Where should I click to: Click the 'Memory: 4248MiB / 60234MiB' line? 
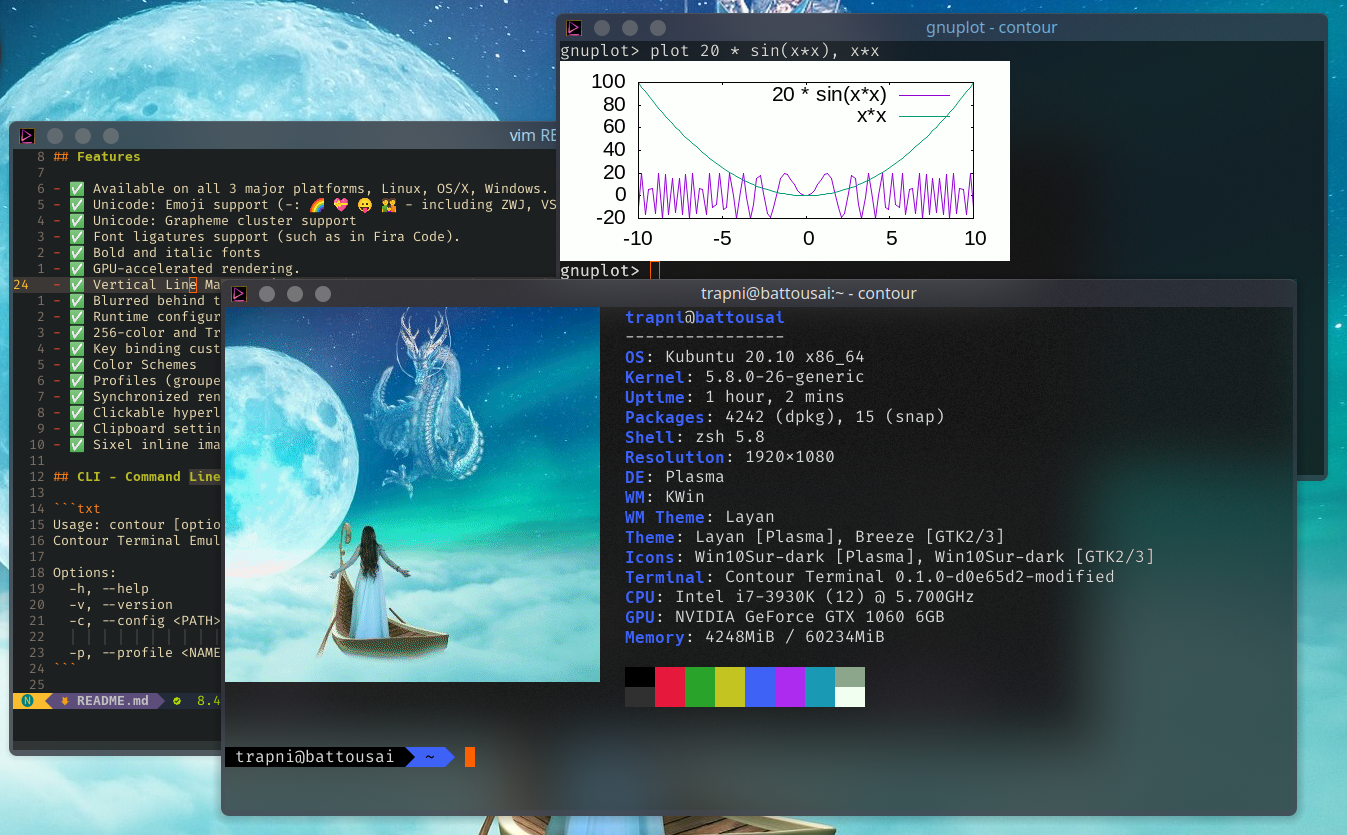pyautogui.click(x=754, y=637)
